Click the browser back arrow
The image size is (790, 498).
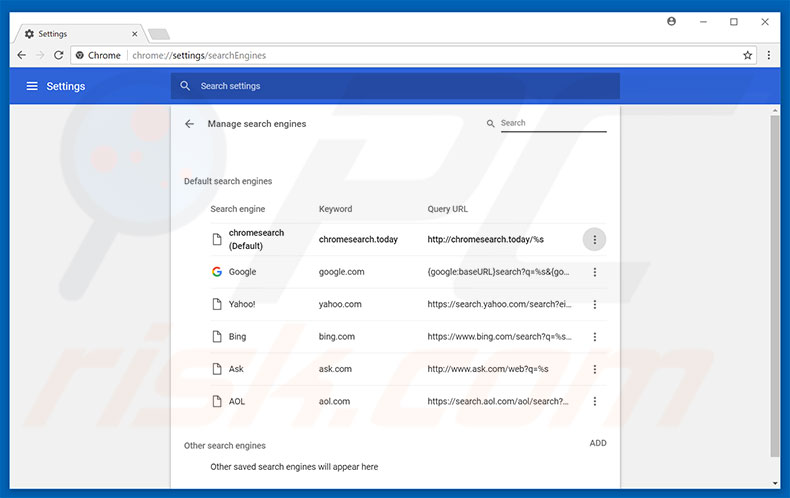click(22, 55)
